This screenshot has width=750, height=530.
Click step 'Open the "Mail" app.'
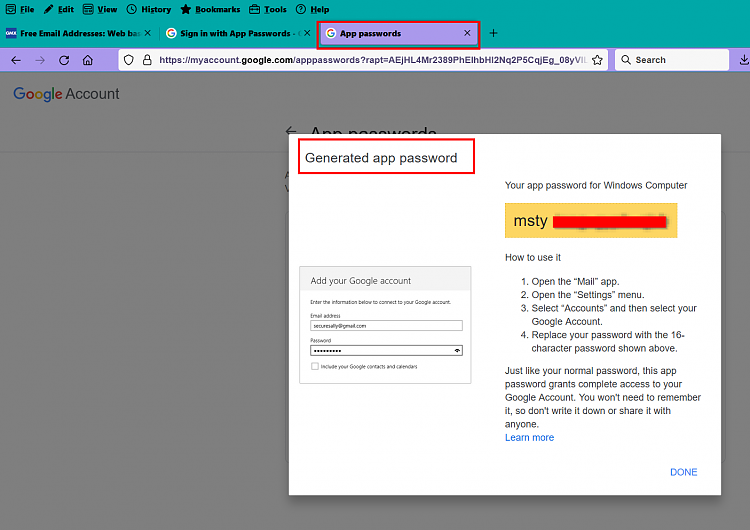575,281
